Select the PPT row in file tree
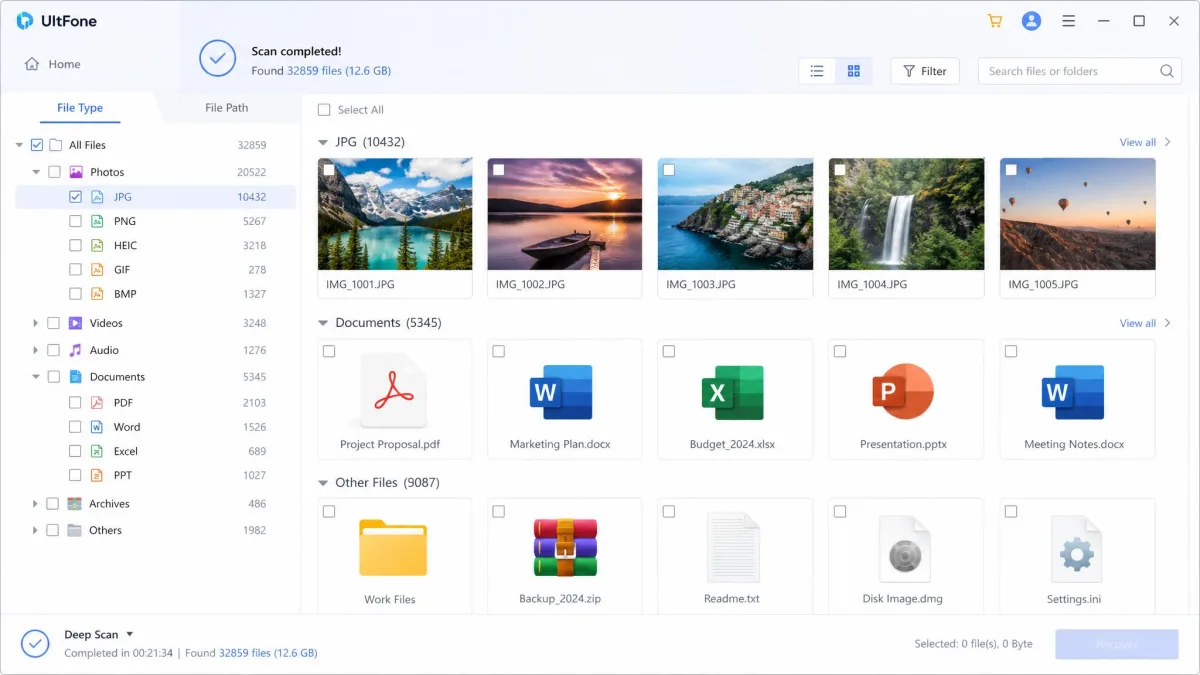The image size is (1200, 675). pos(156,475)
